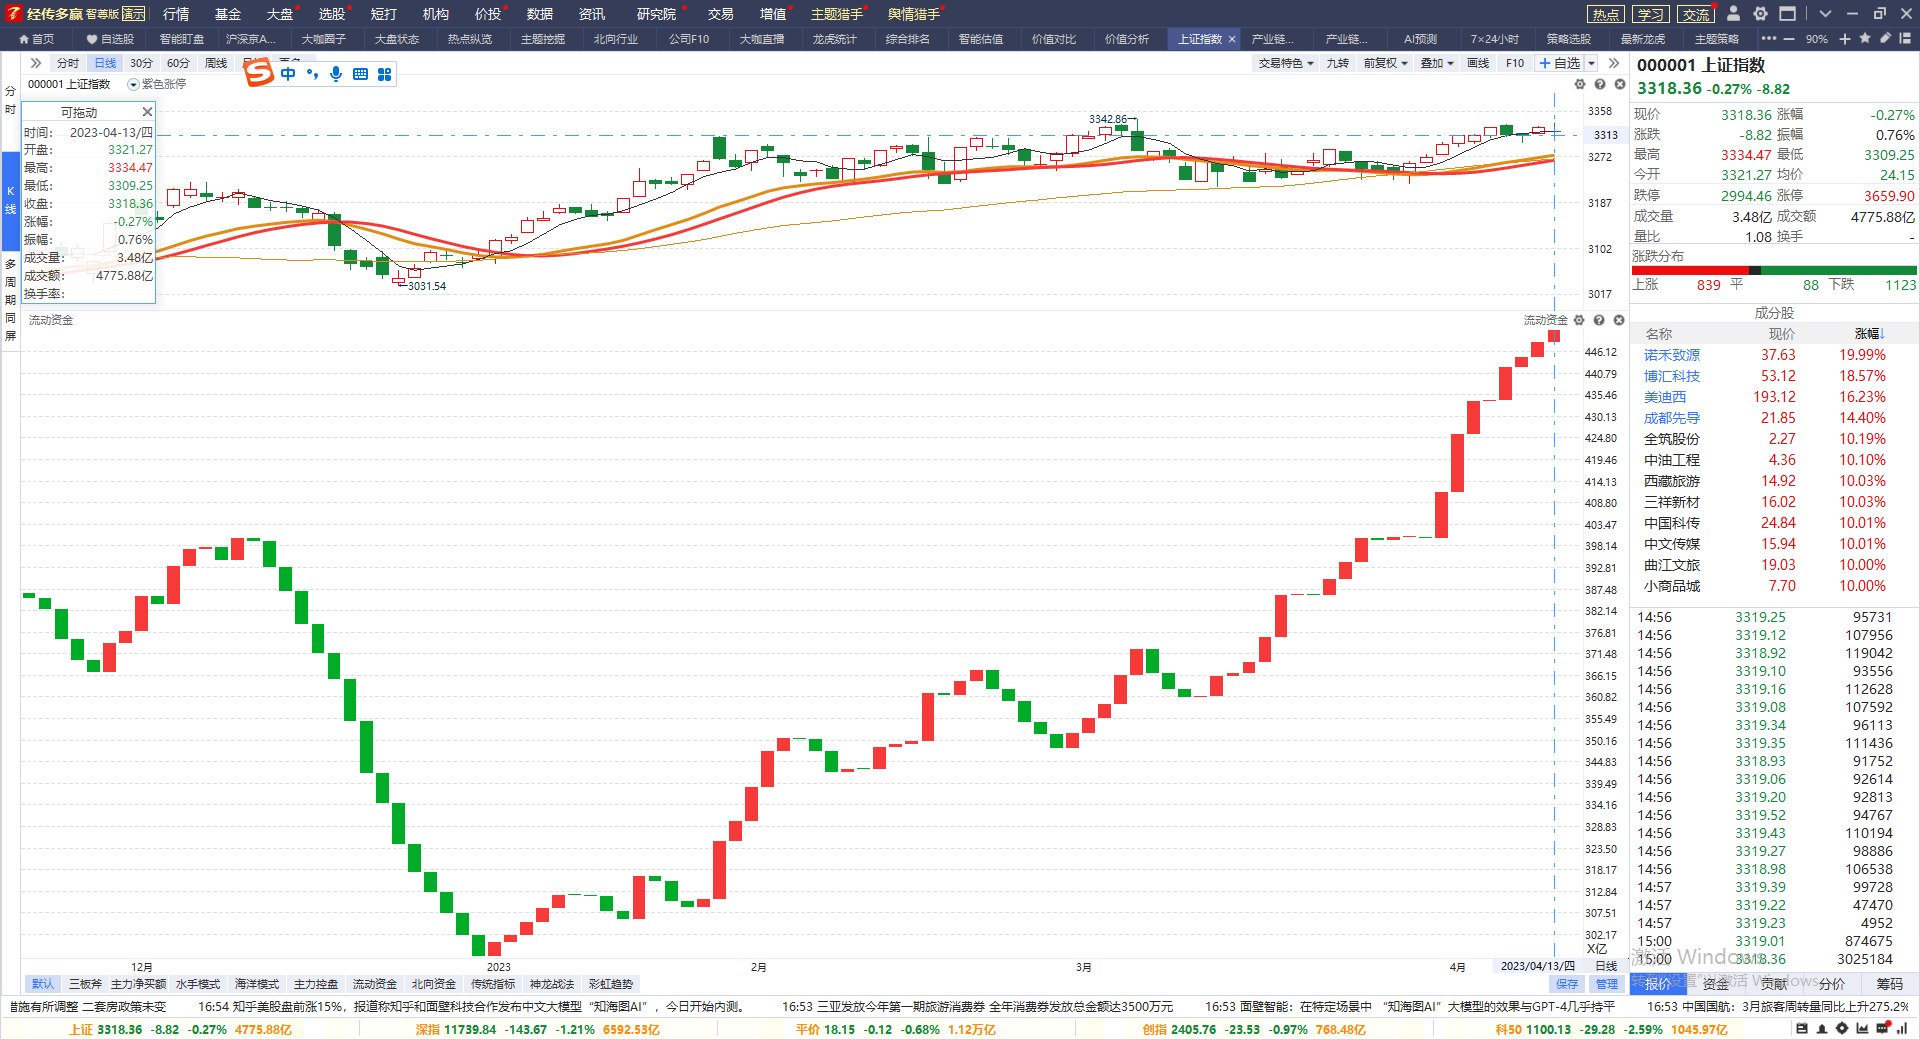Open the Sogou toolbox grid icon

pos(384,74)
